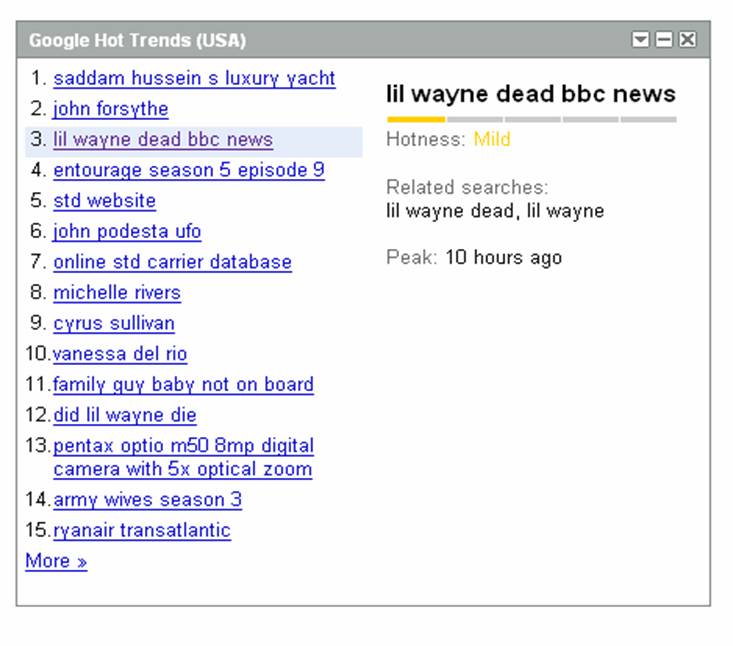The height and width of the screenshot is (646, 733).
Task: Open the 'did lil wayne die' link
Action: 125,415
